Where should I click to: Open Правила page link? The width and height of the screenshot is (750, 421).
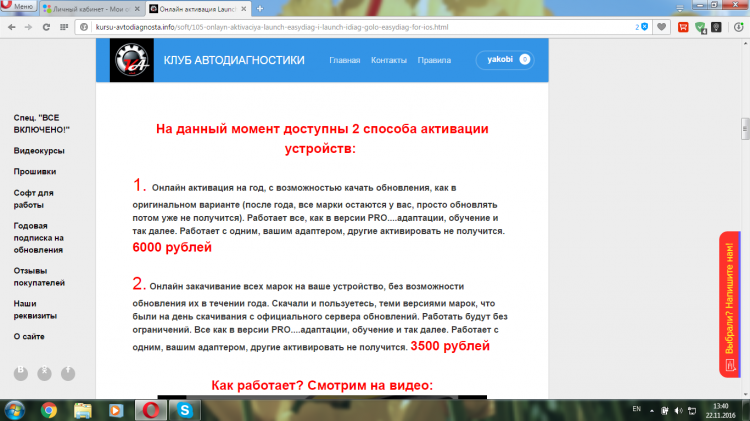tap(434, 60)
